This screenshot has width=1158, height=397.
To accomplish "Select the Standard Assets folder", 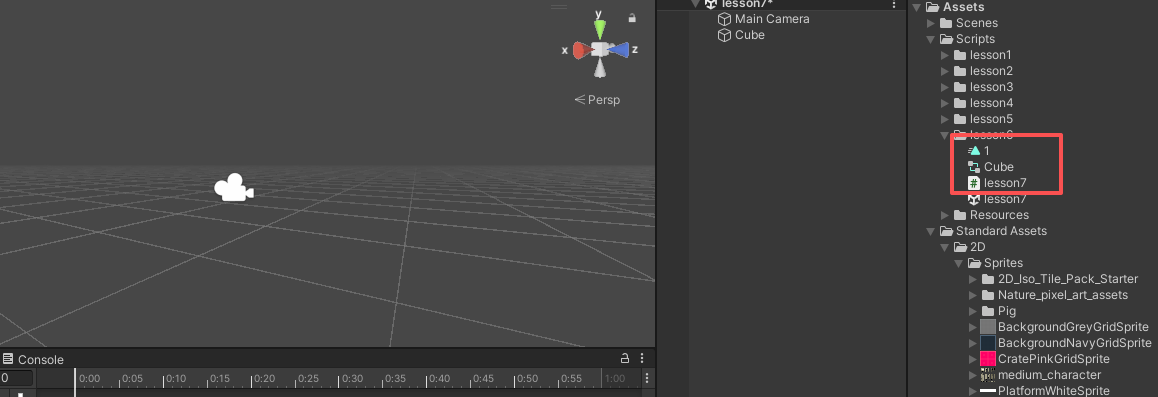I will point(993,231).
